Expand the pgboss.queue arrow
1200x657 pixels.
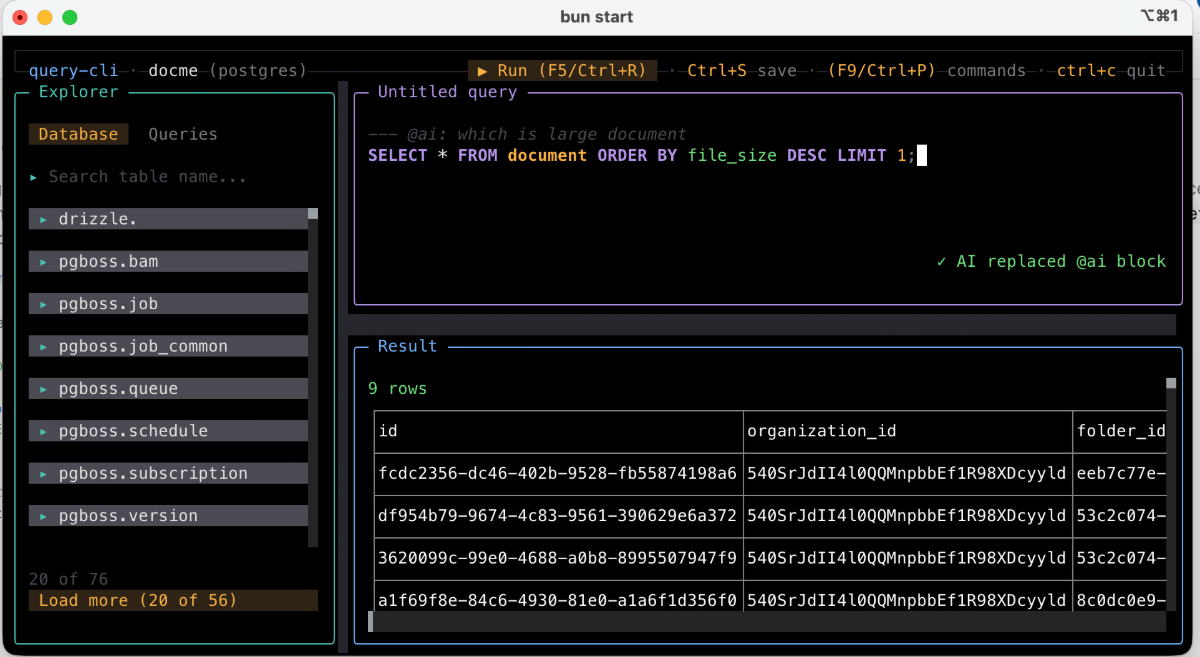(x=44, y=389)
